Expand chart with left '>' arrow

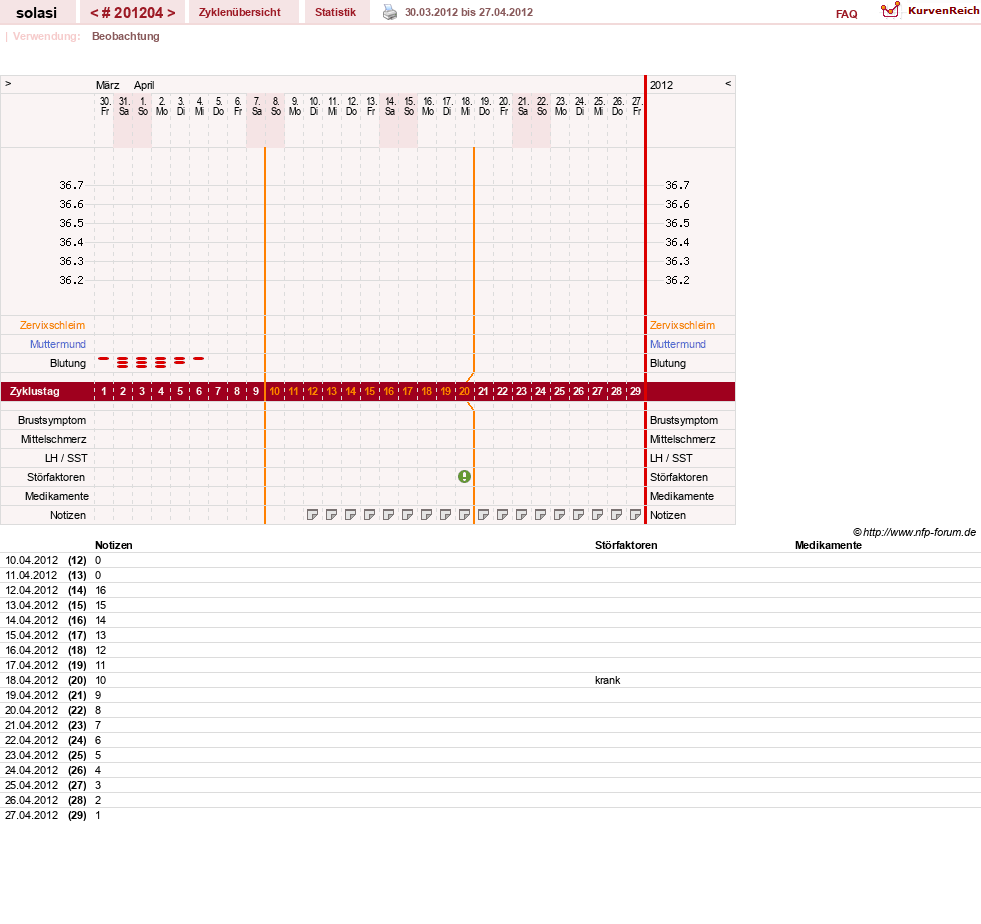[8, 83]
